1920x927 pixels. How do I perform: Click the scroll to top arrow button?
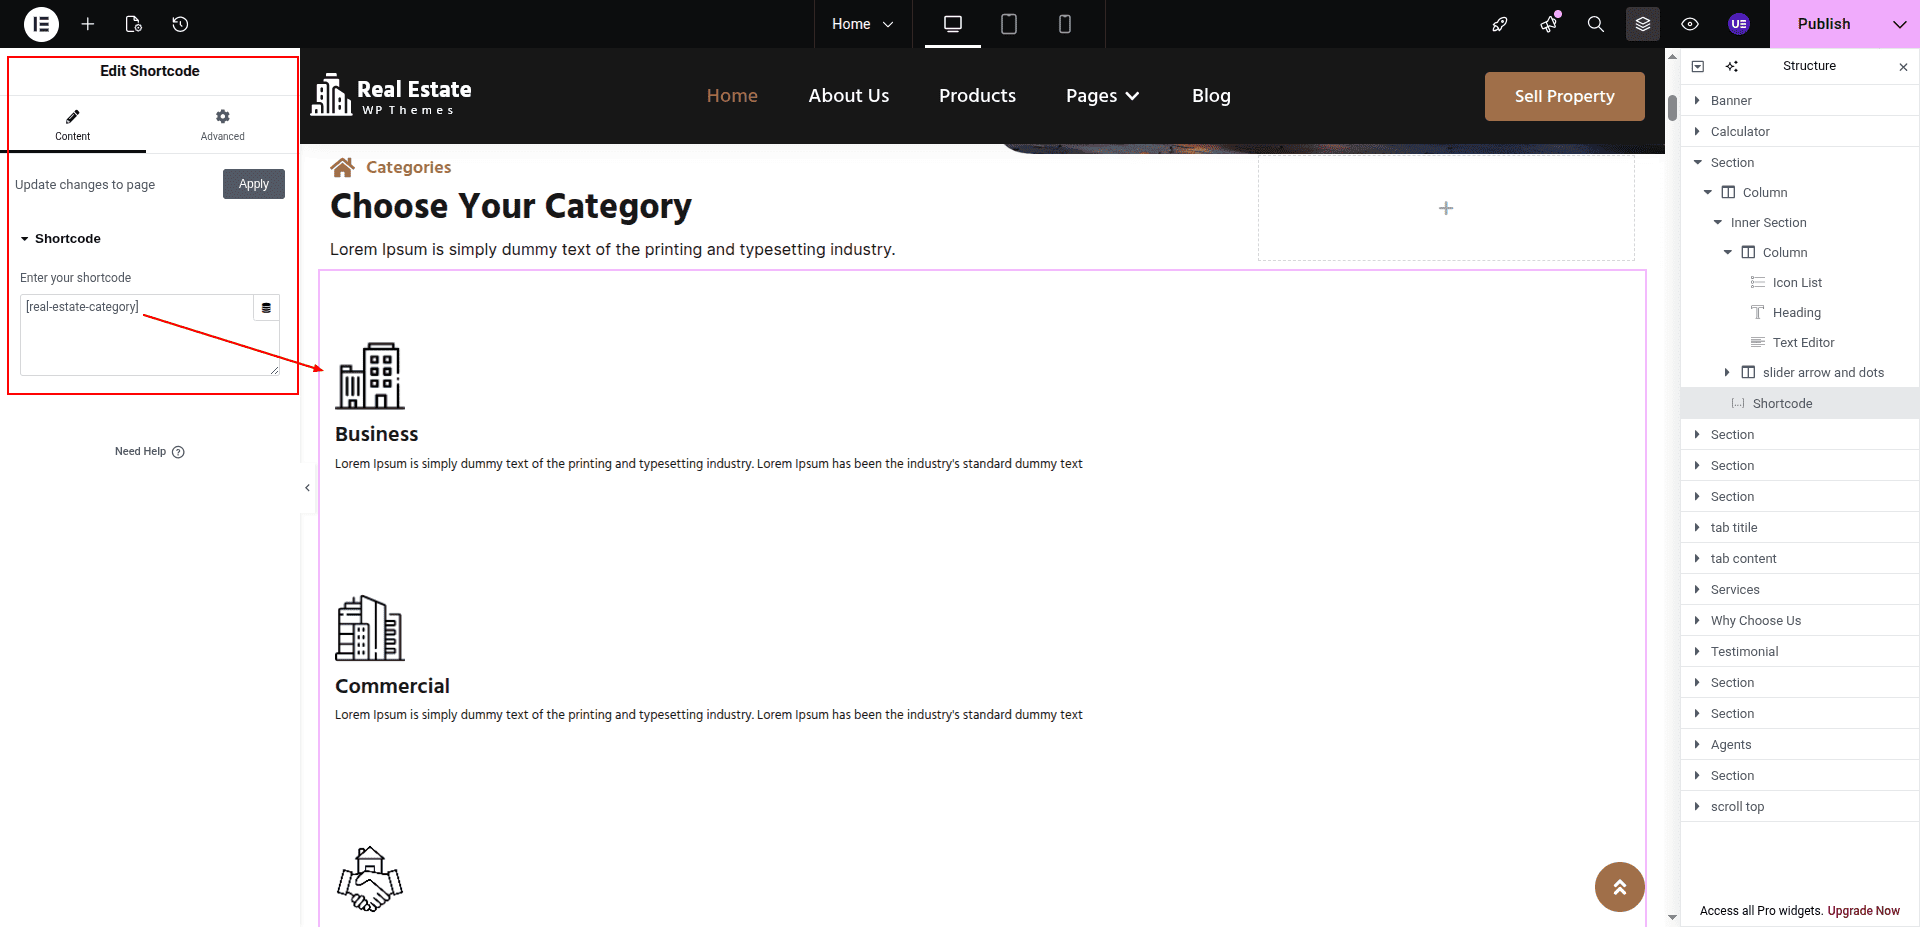pos(1619,887)
